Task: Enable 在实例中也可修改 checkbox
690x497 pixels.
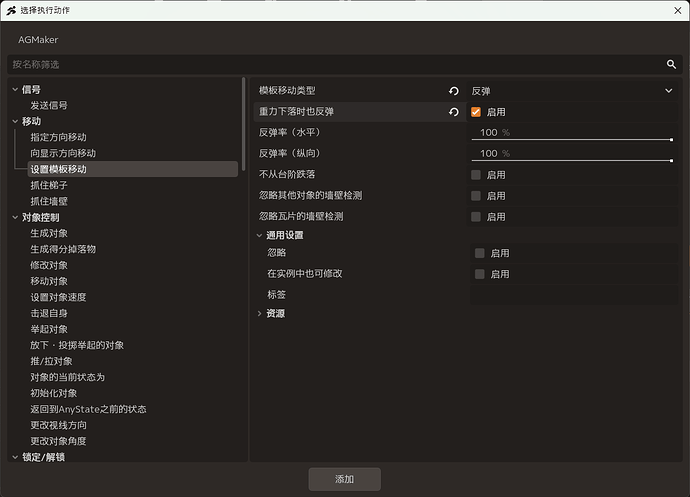Action: 480,274
